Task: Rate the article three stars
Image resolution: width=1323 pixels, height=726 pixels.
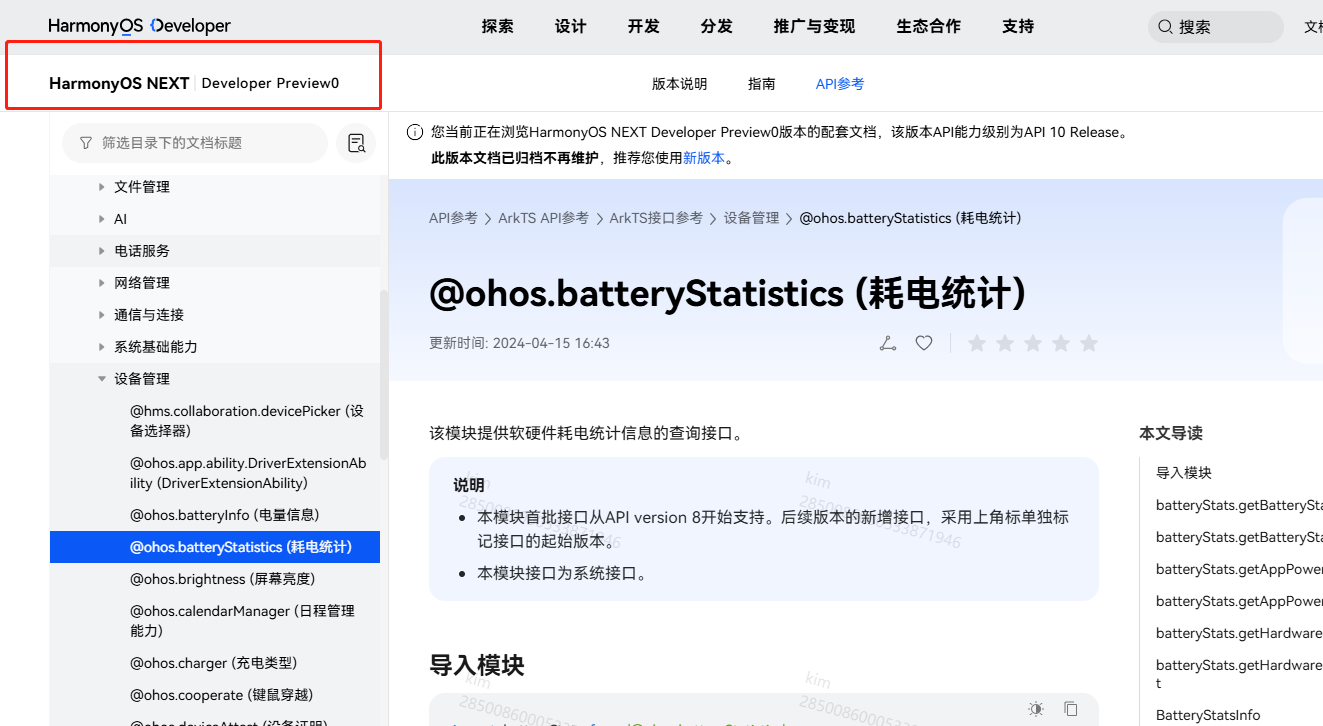Action: [1033, 343]
